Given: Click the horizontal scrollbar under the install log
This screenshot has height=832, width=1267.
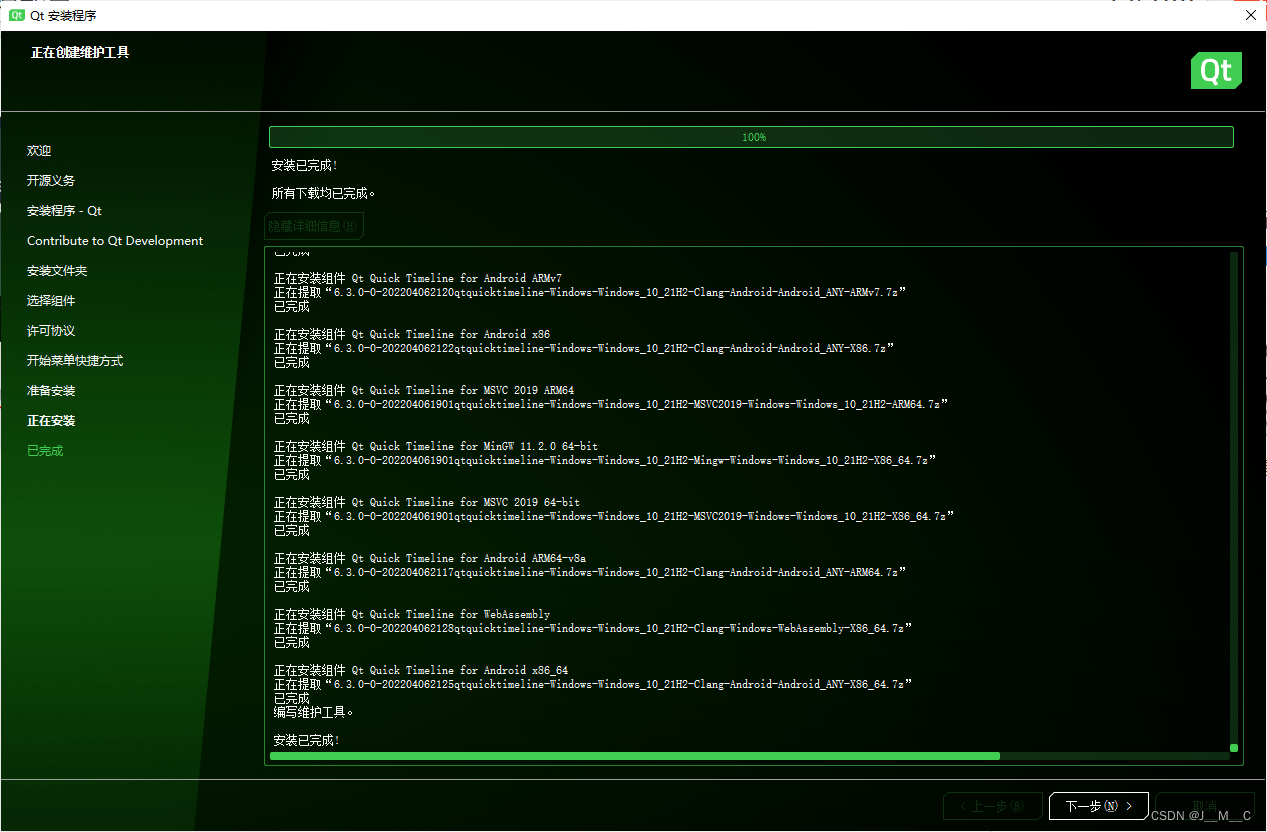Looking at the screenshot, I should pyautogui.click(x=750, y=756).
